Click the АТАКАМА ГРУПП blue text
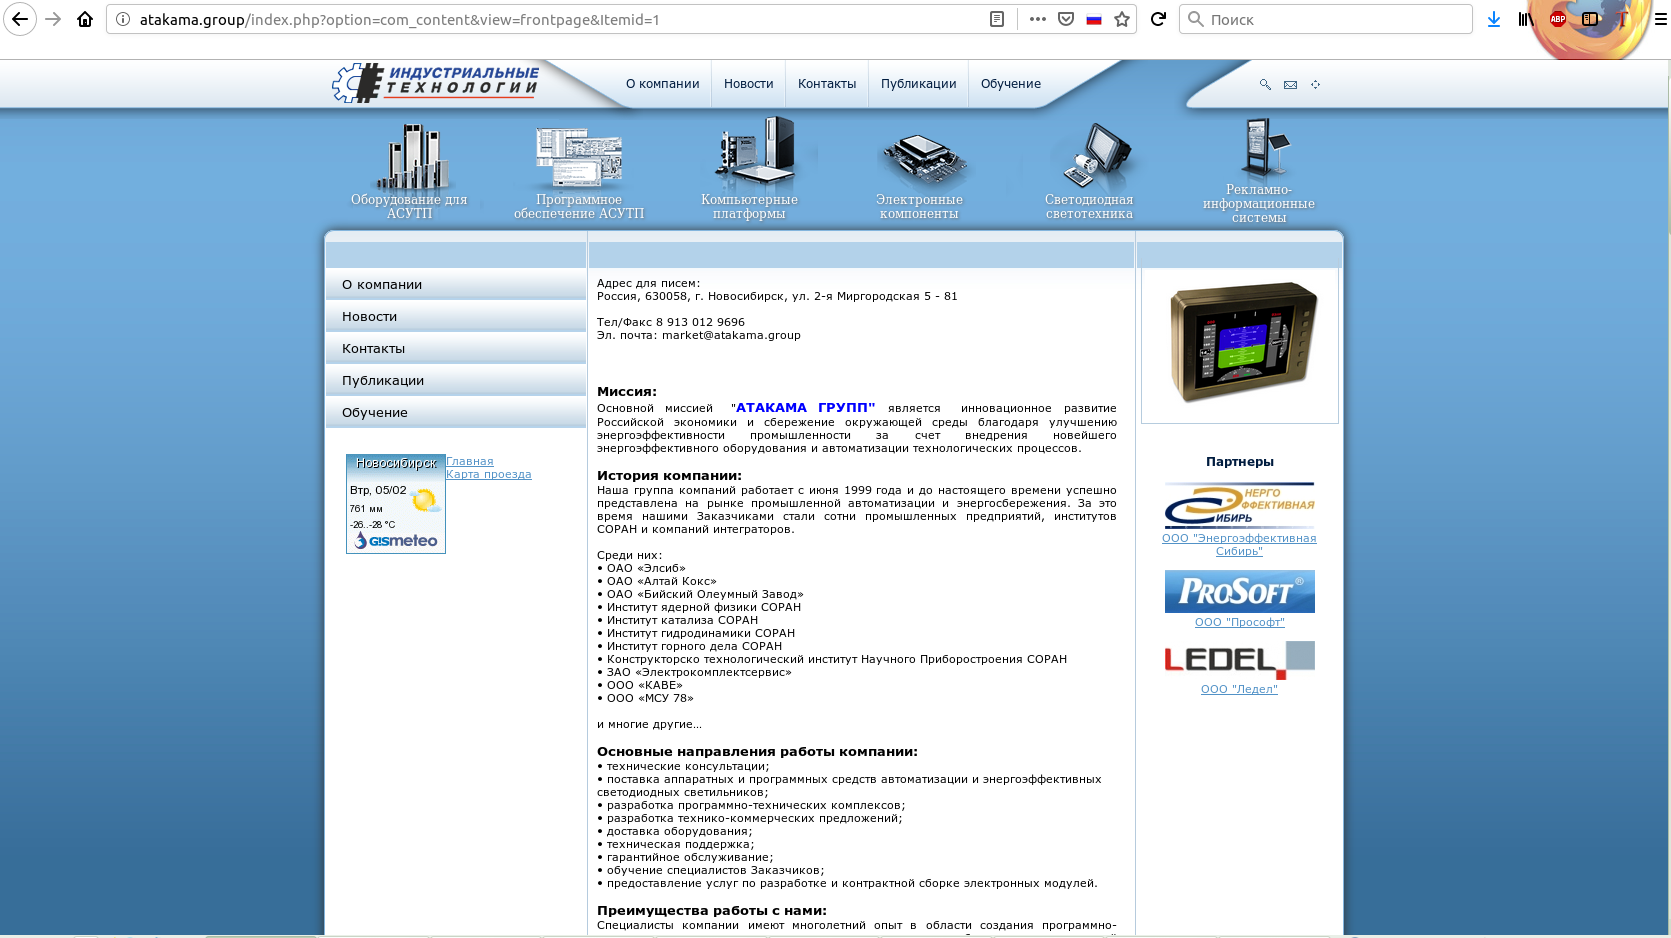This screenshot has height=938, width=1671. (805, 408)
